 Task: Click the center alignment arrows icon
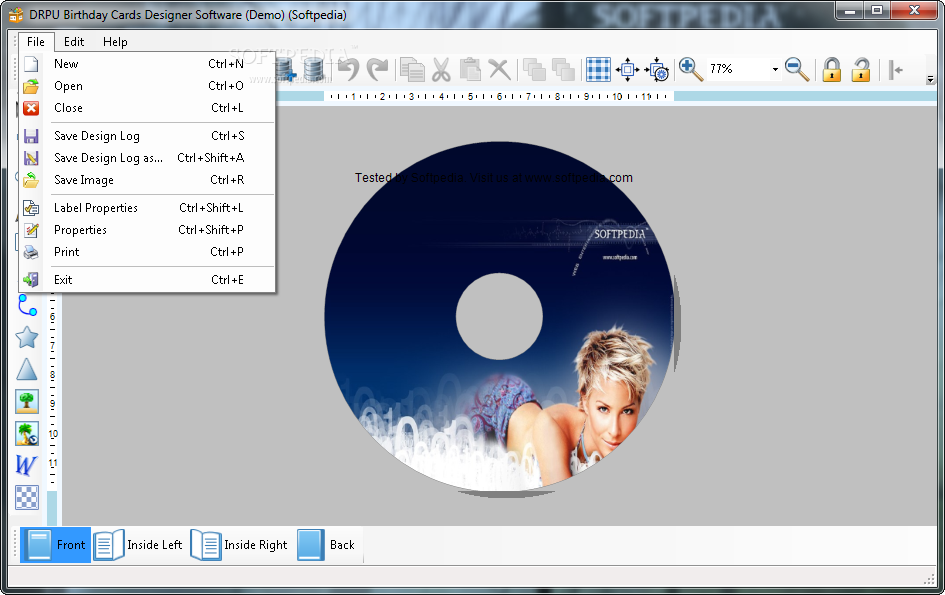click(x=627, y=69)
